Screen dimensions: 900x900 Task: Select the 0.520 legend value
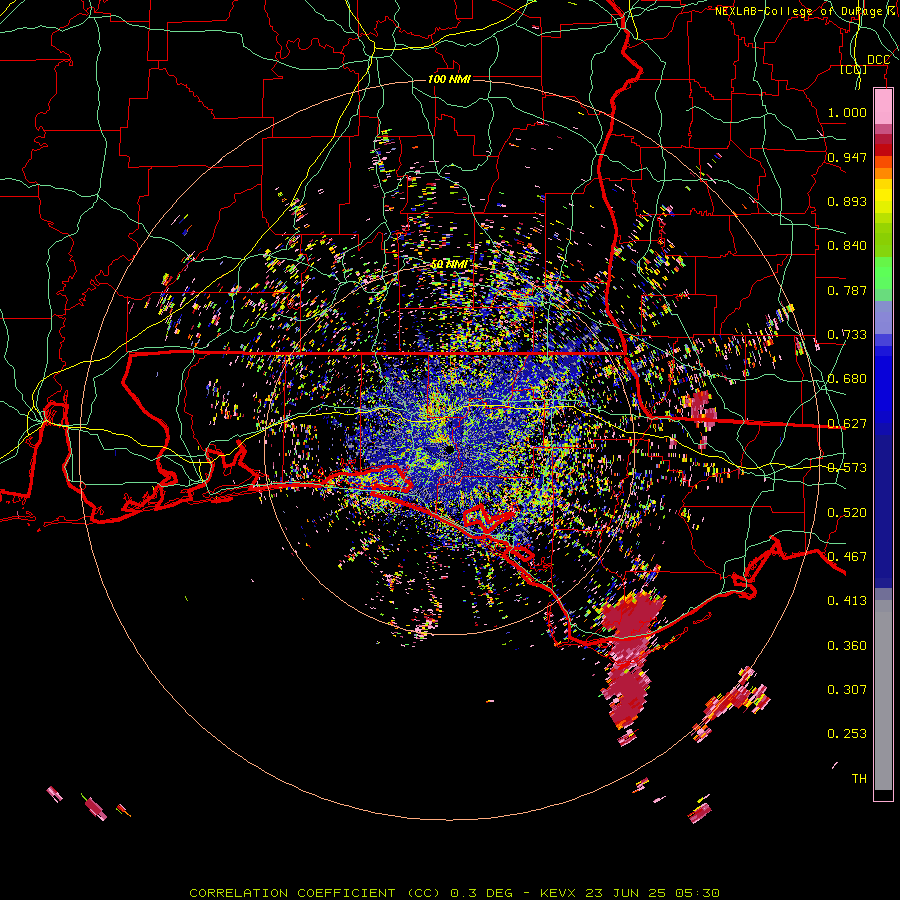coord(847,513)
